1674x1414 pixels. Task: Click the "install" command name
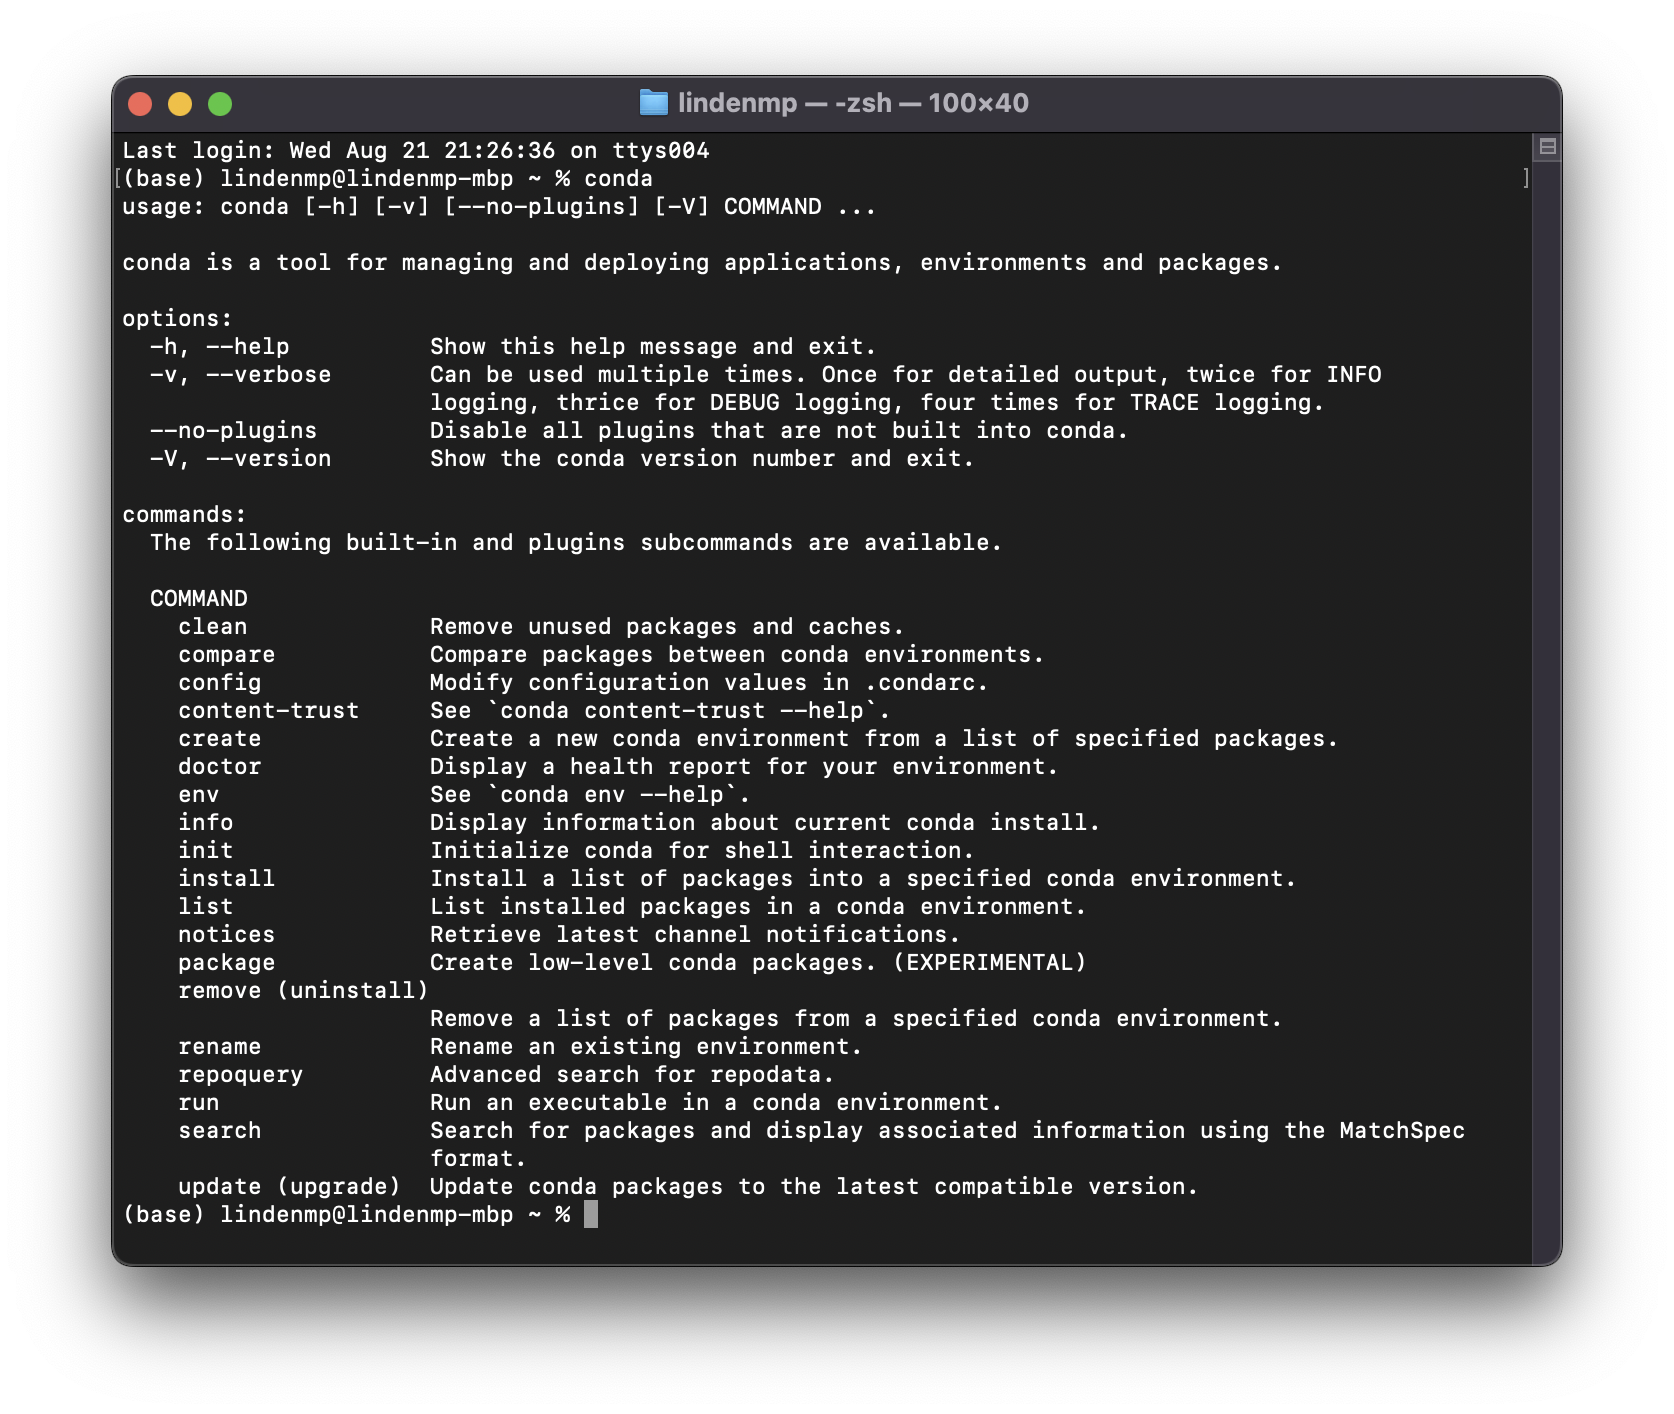(x=226, y=879)
